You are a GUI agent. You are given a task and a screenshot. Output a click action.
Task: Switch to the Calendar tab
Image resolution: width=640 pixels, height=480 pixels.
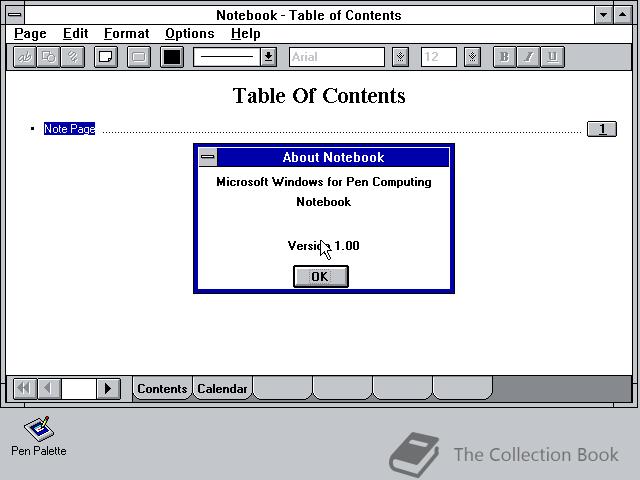[x=222, y=389]
